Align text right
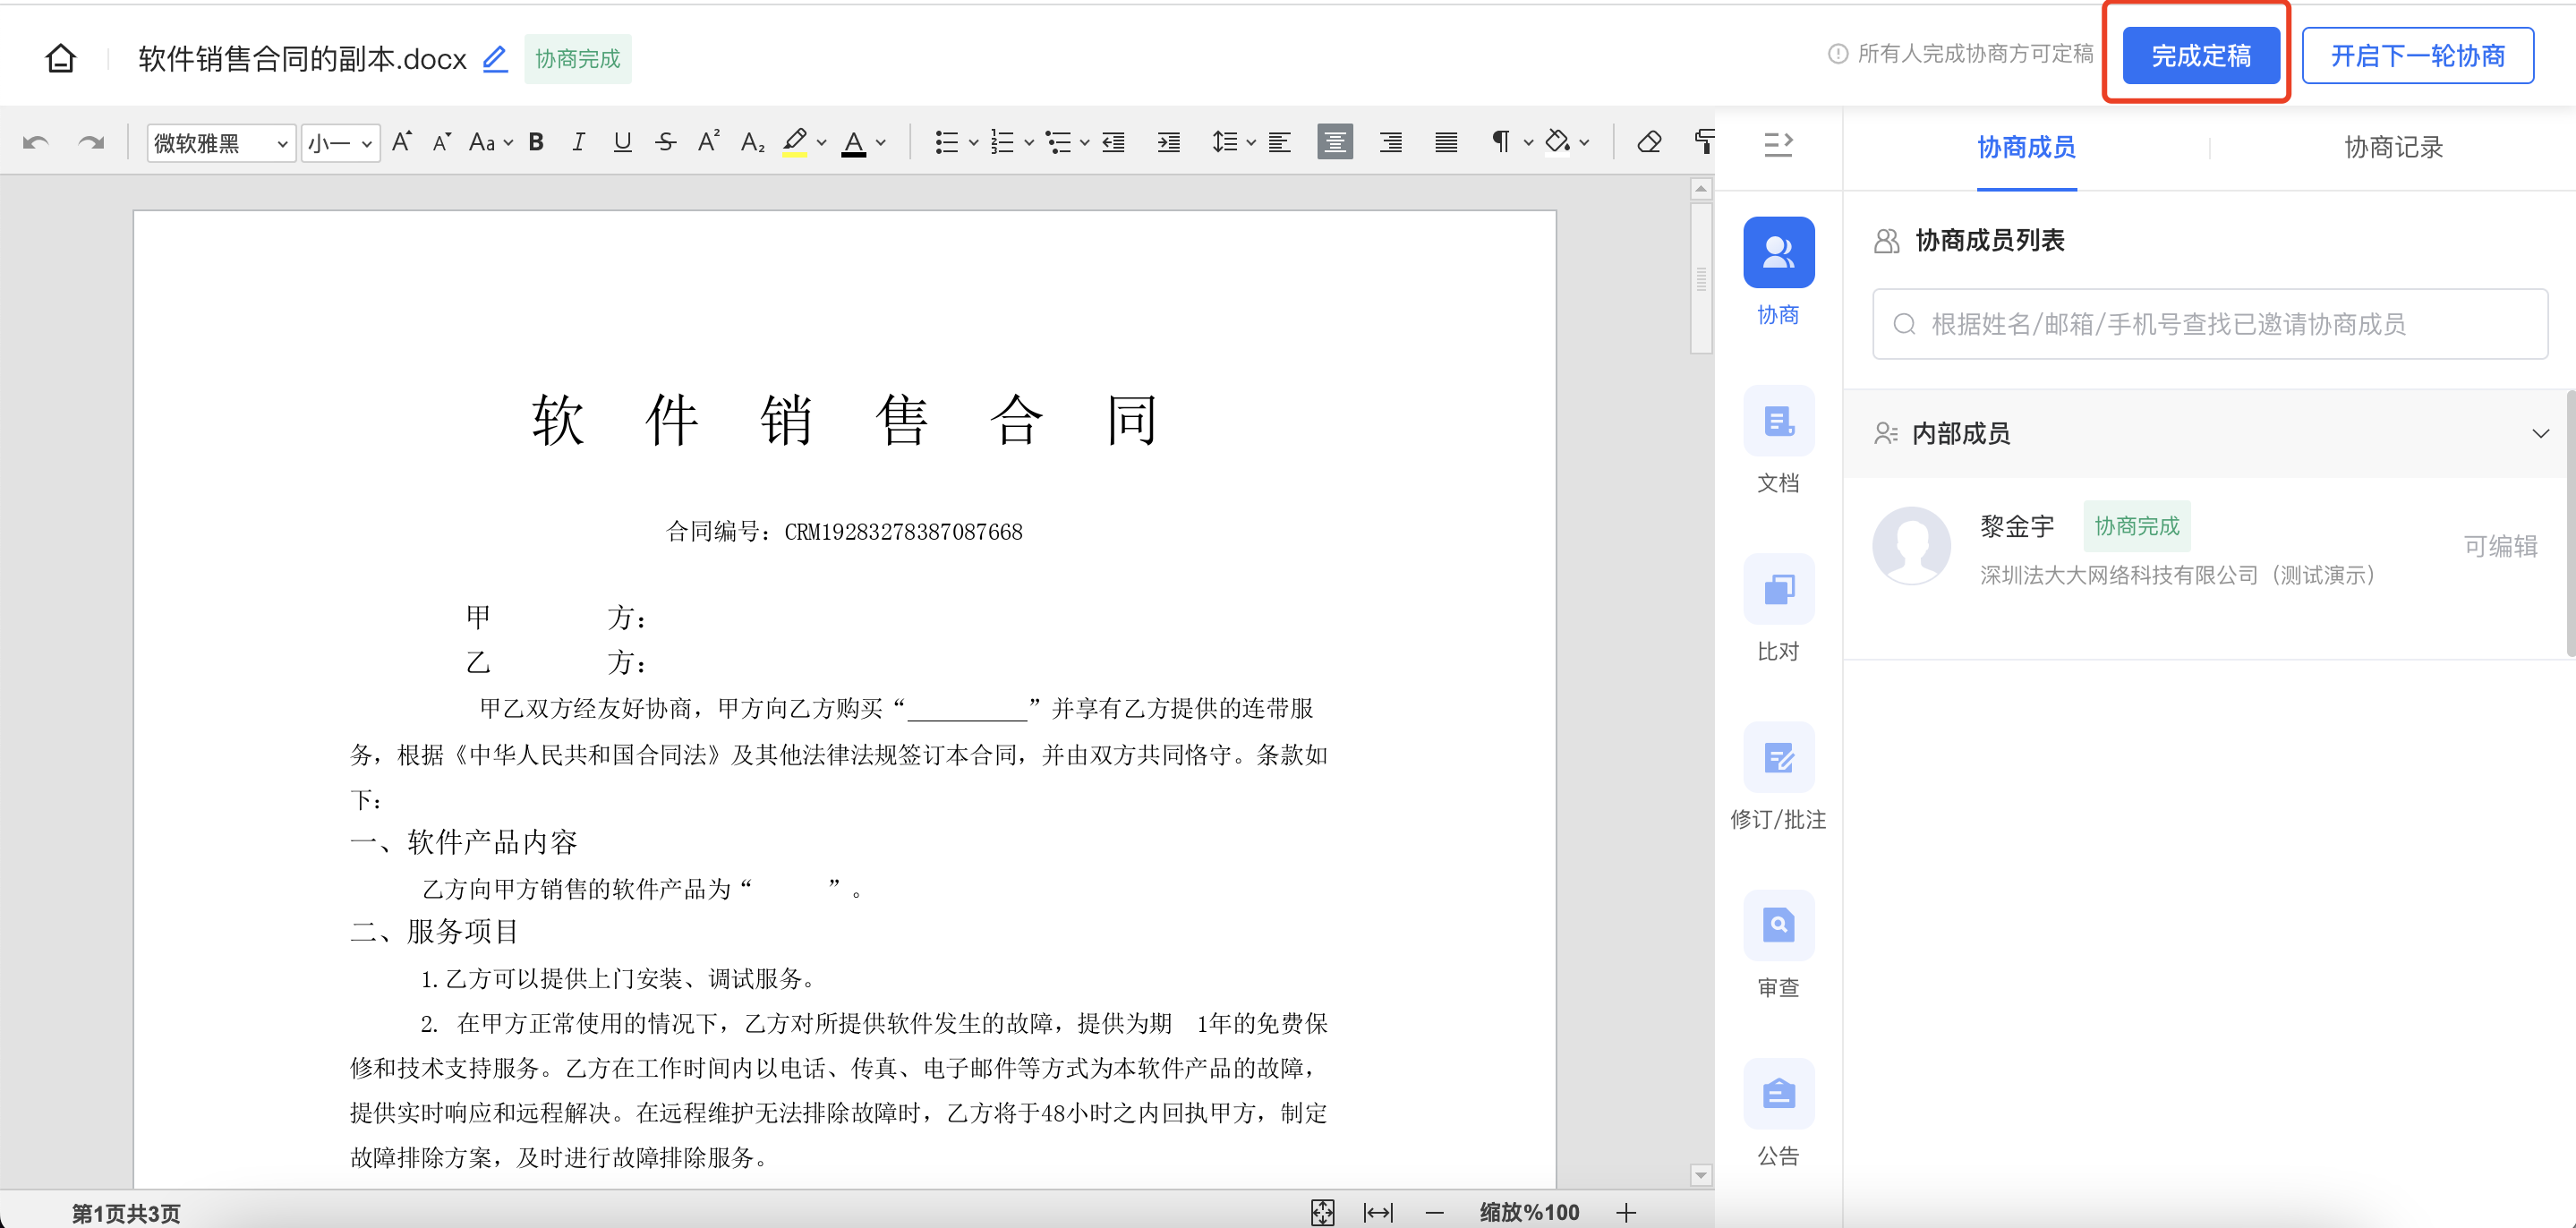 (x=1391, y=142)
